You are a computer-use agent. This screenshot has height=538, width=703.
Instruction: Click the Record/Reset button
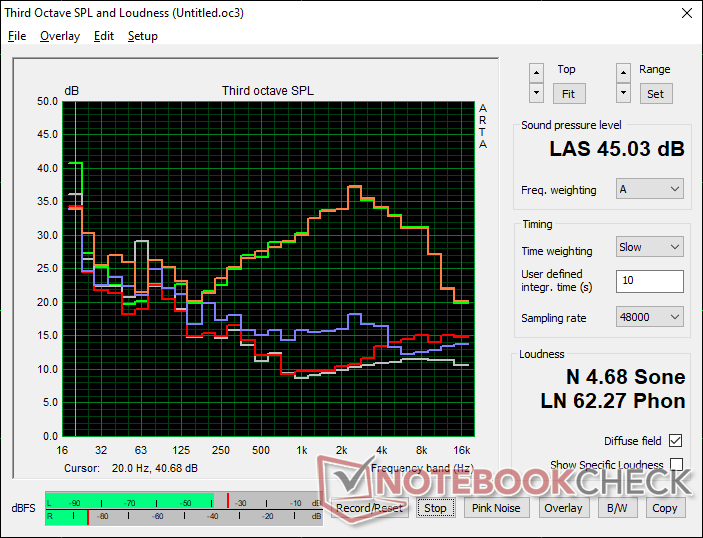pyautogui.click(x=369, y=508)
